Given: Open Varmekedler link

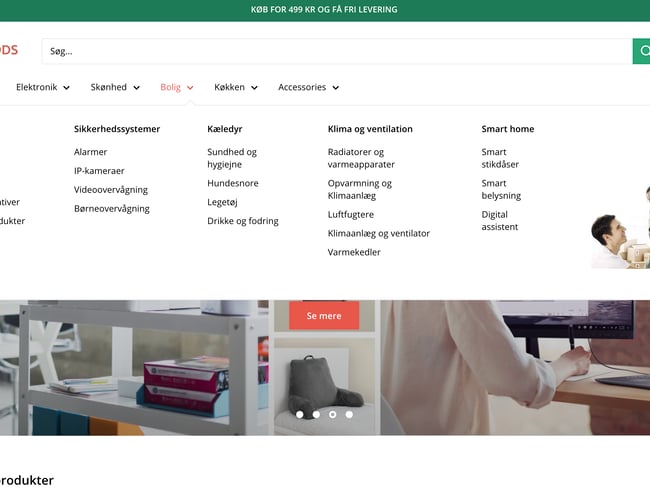Looking at the screenshot, I should 354,252.
